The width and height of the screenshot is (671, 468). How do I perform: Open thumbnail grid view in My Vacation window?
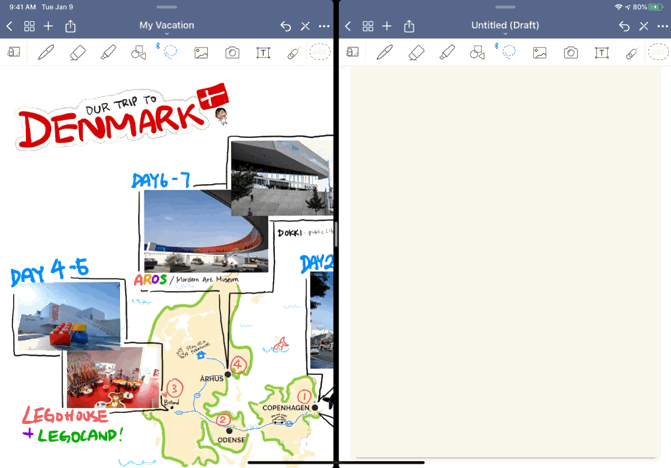click(x=29, y=26)
